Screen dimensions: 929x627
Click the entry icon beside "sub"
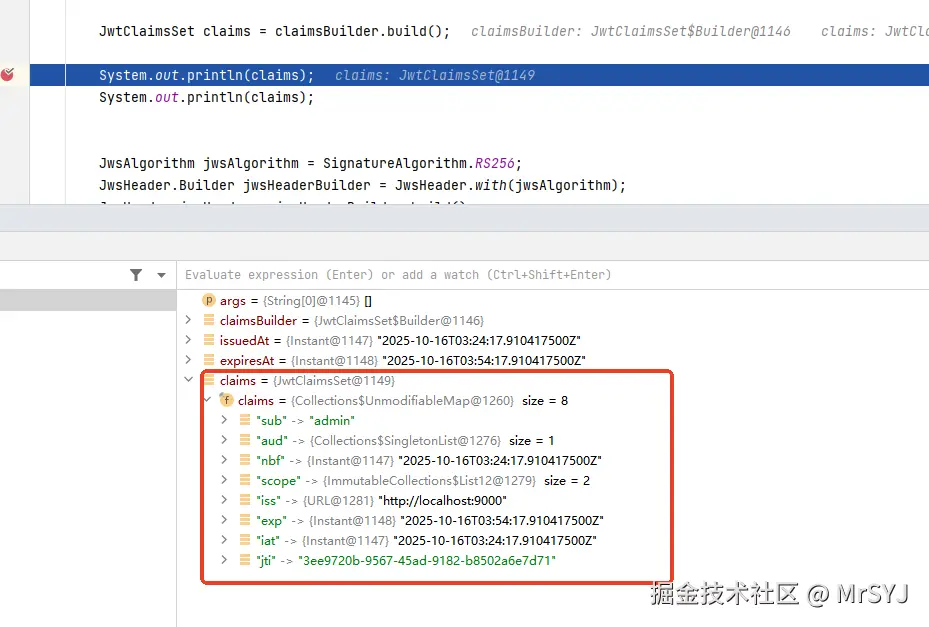click(245, 420)
